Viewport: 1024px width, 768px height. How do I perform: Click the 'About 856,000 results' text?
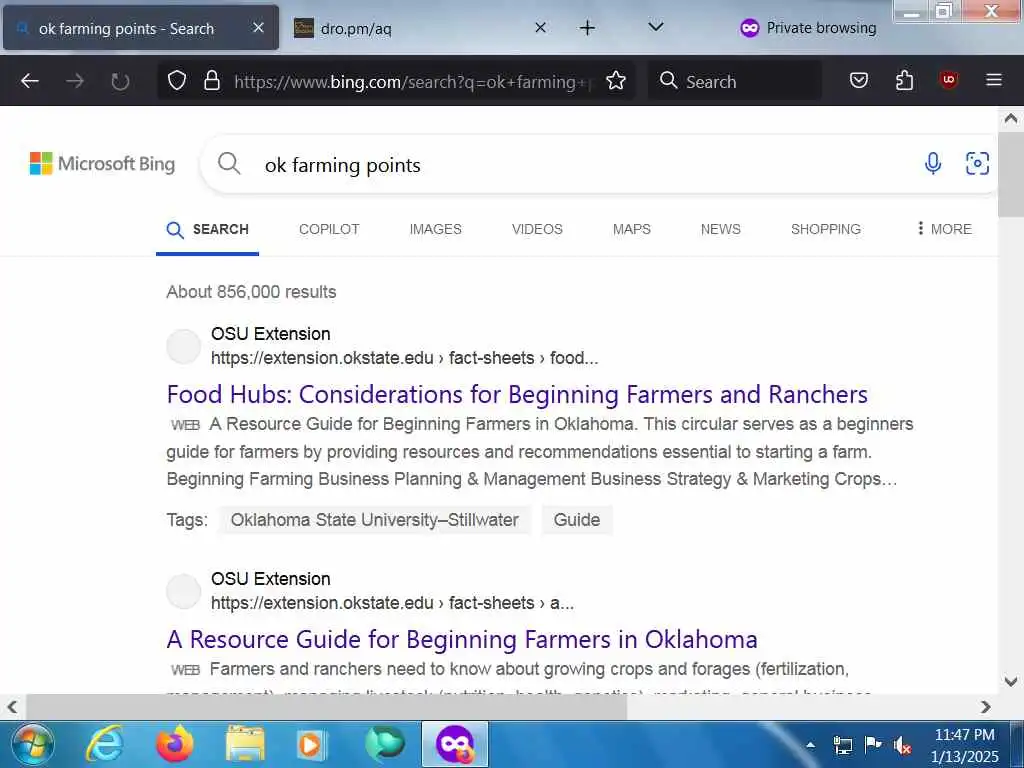[x=251, y=292]
